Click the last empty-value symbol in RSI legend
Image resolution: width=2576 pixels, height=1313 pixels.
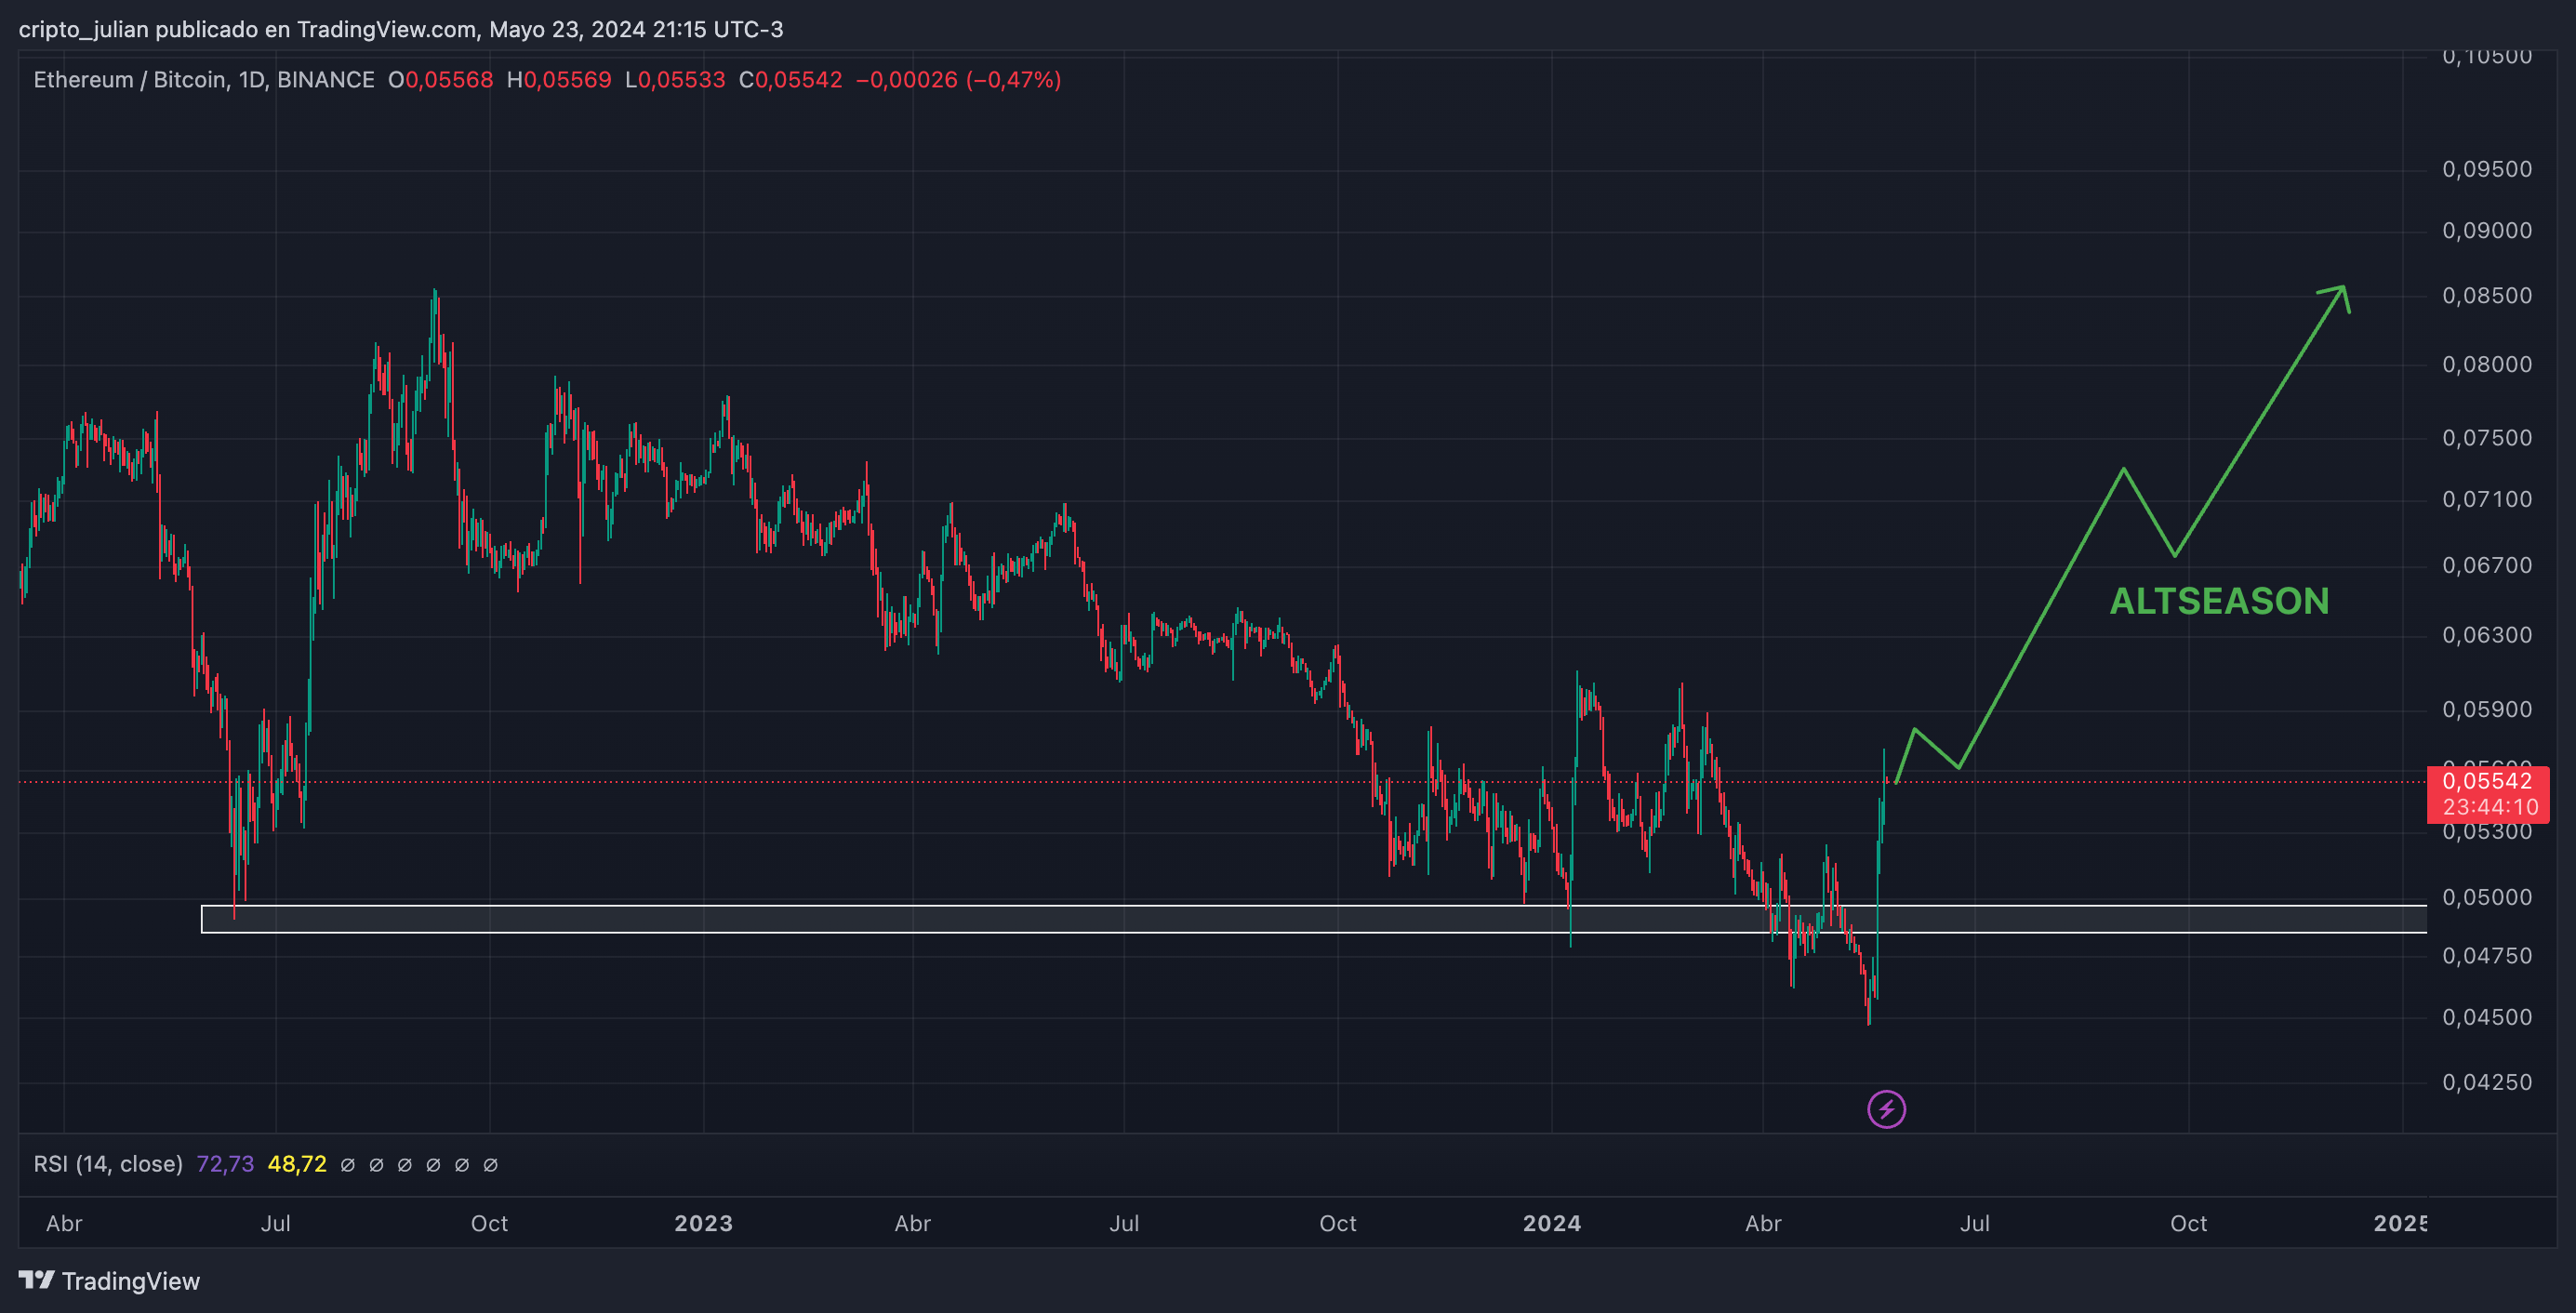[490, 1165]
